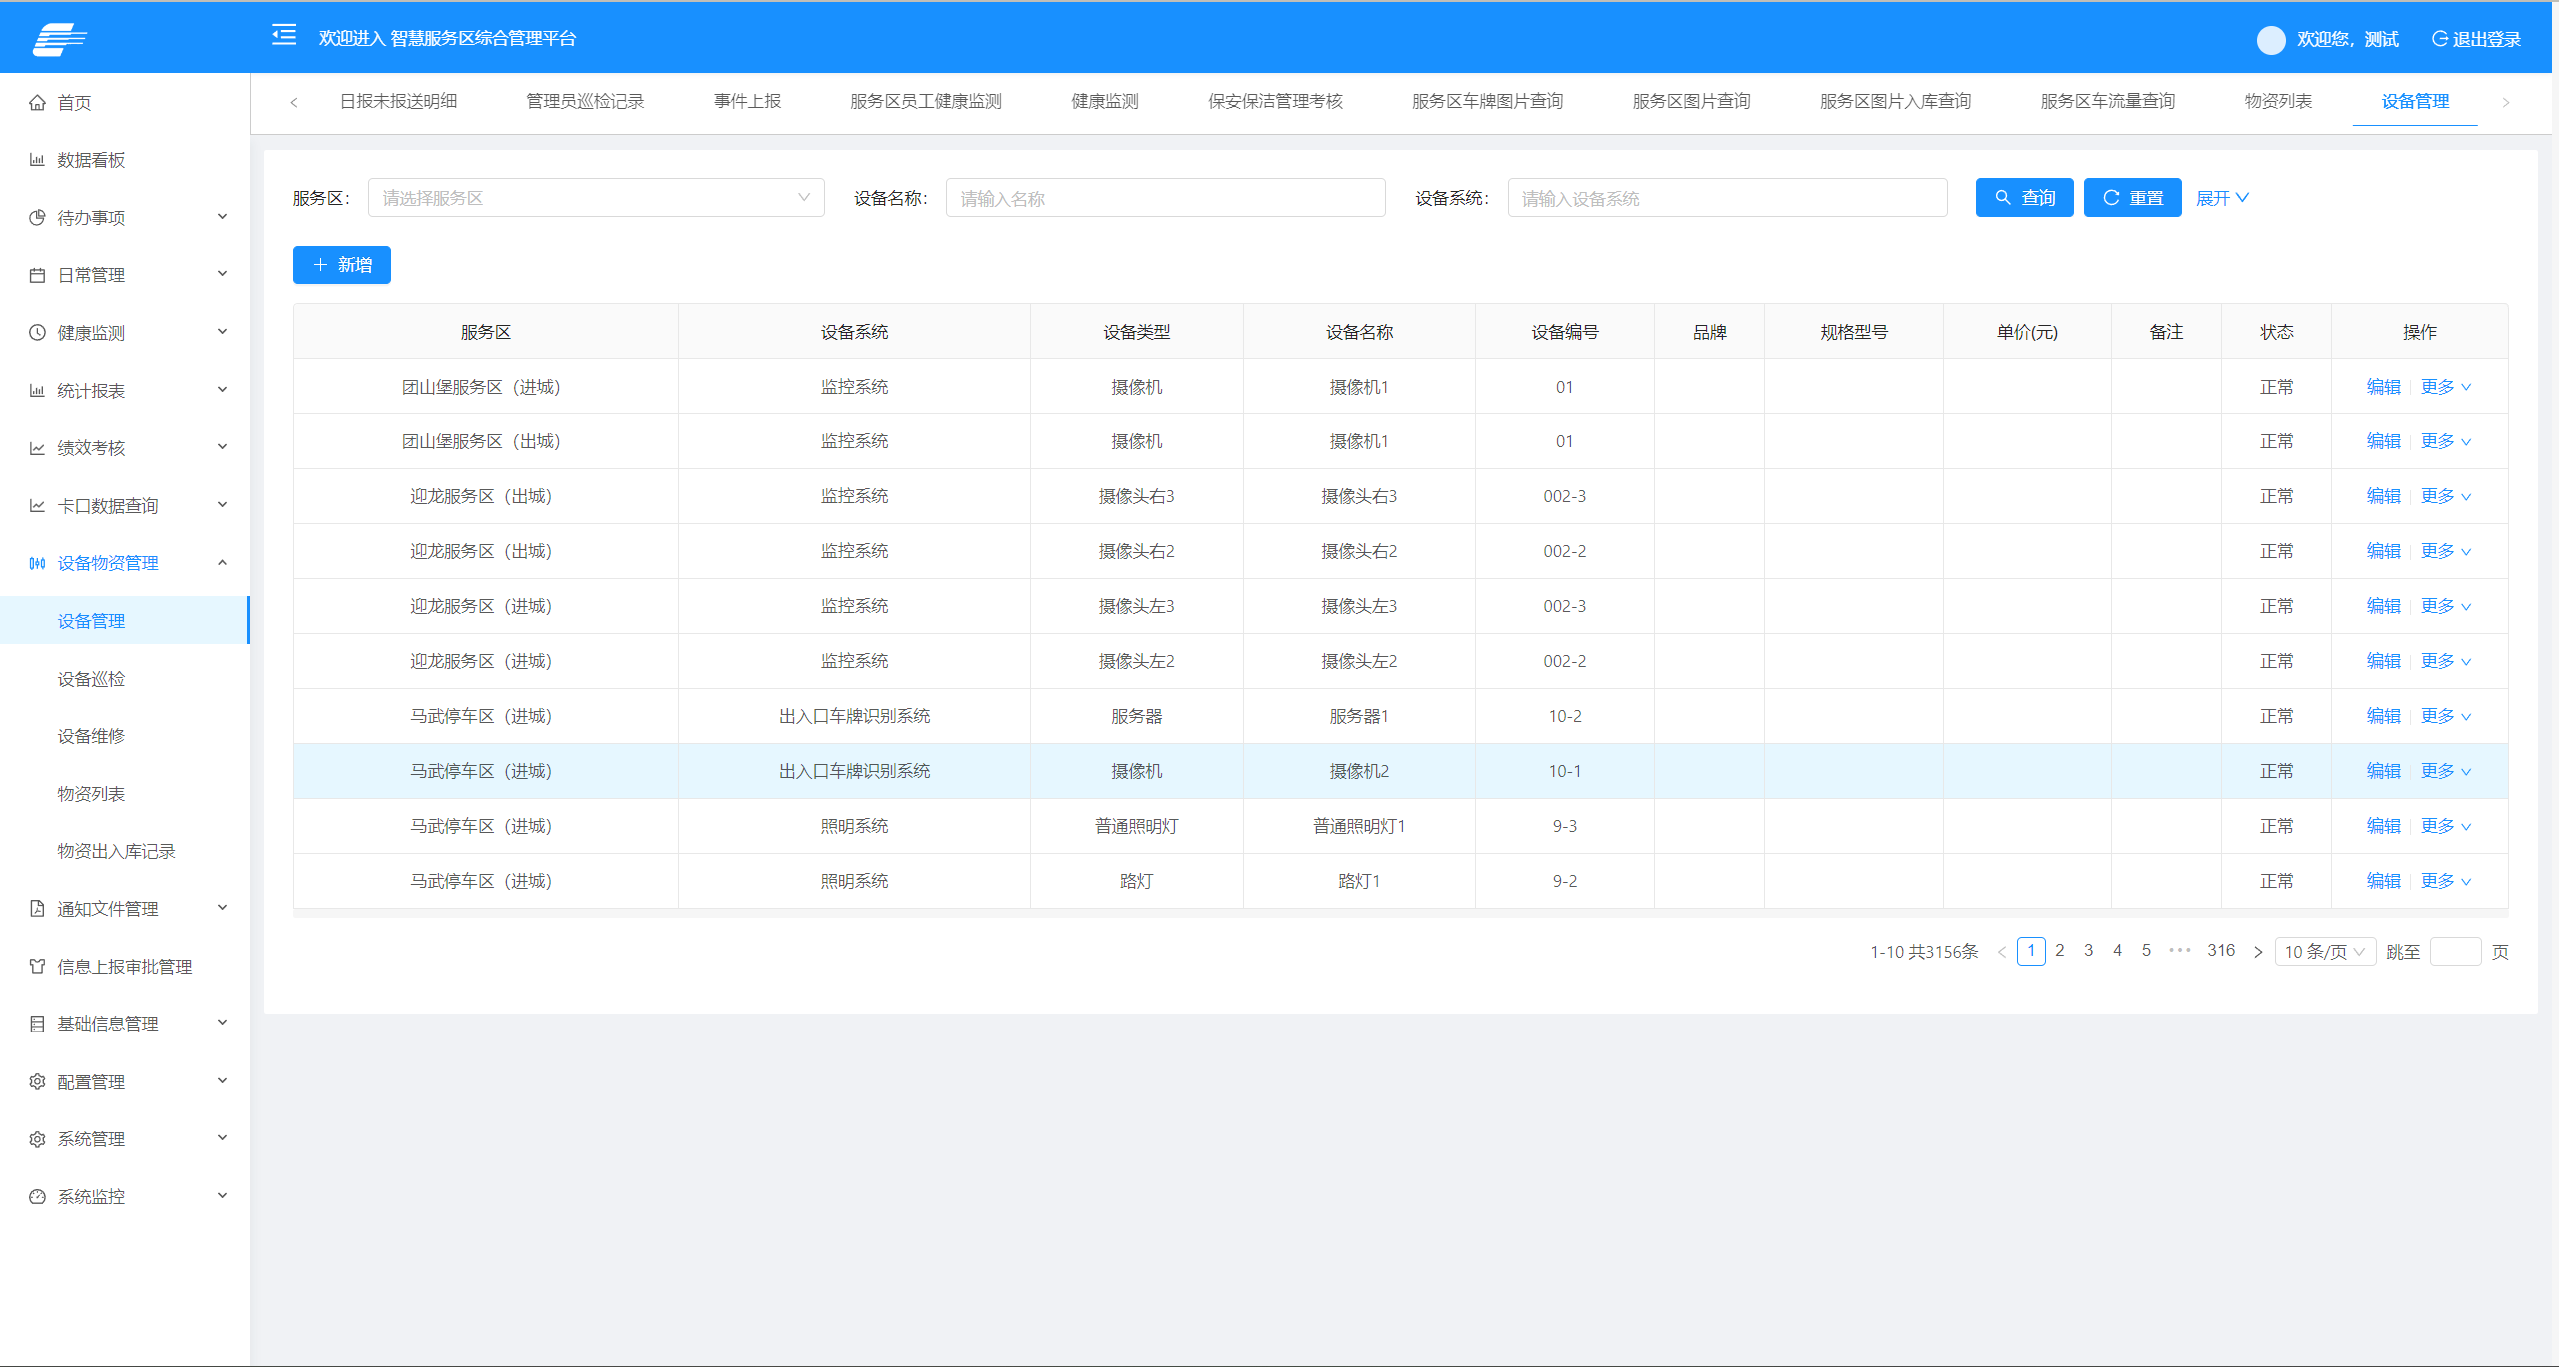Click the pagination ellipsis to jump pages
The height and width of the screenshot is (1367, 2559).
pos(2179,951)
